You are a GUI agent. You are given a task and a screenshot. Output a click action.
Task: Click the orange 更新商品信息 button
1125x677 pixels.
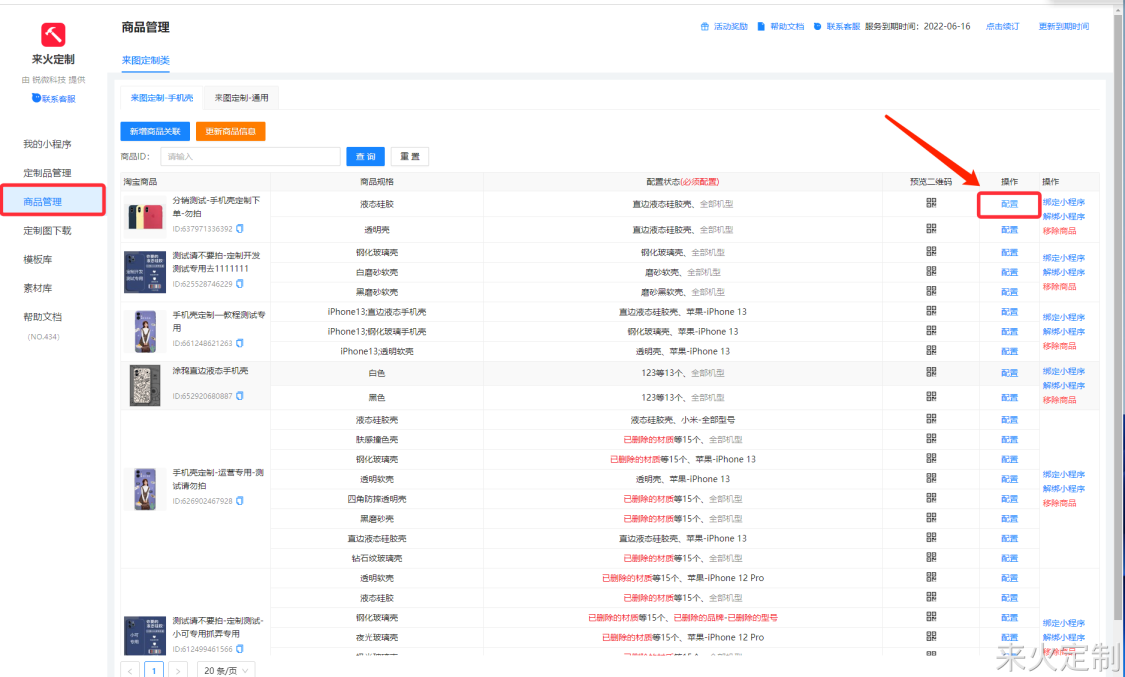tap(230, 131)
